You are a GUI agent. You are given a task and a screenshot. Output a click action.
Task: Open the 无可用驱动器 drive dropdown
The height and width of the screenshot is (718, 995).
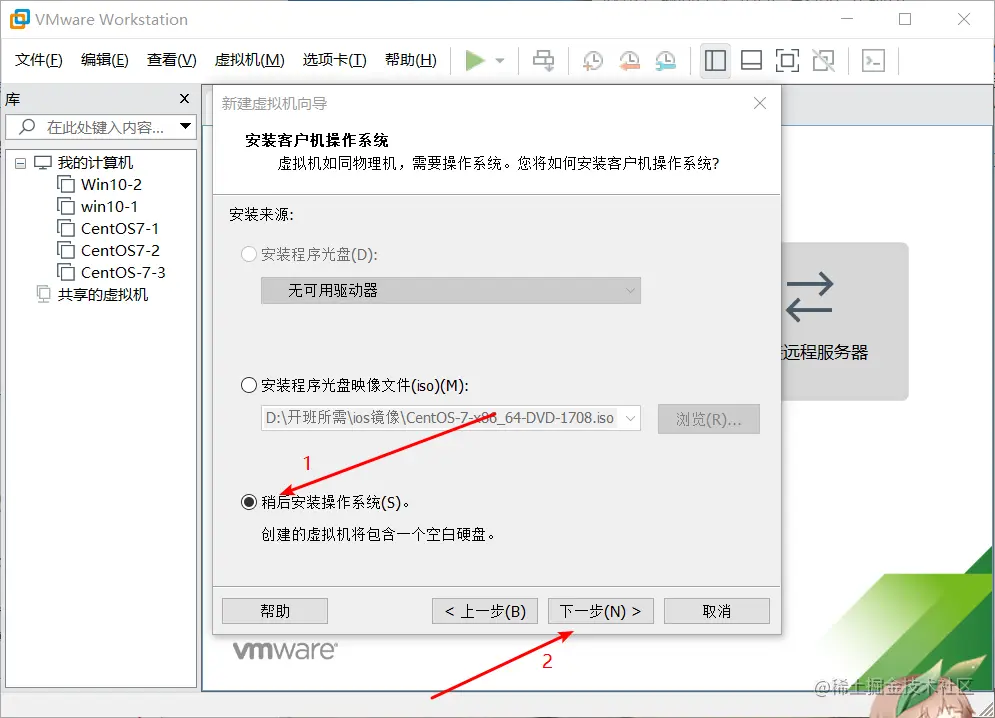pyautogui.click(x=451, y=291)
